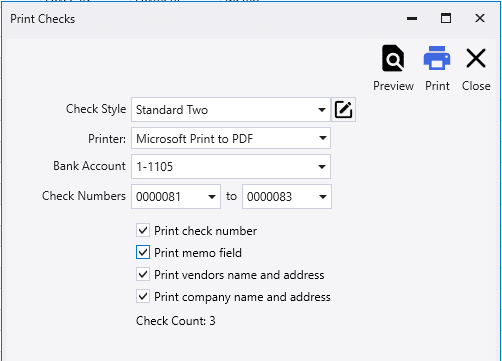Click the Print text label
Viewport: 502px width, 361px height.
point(437,86)
